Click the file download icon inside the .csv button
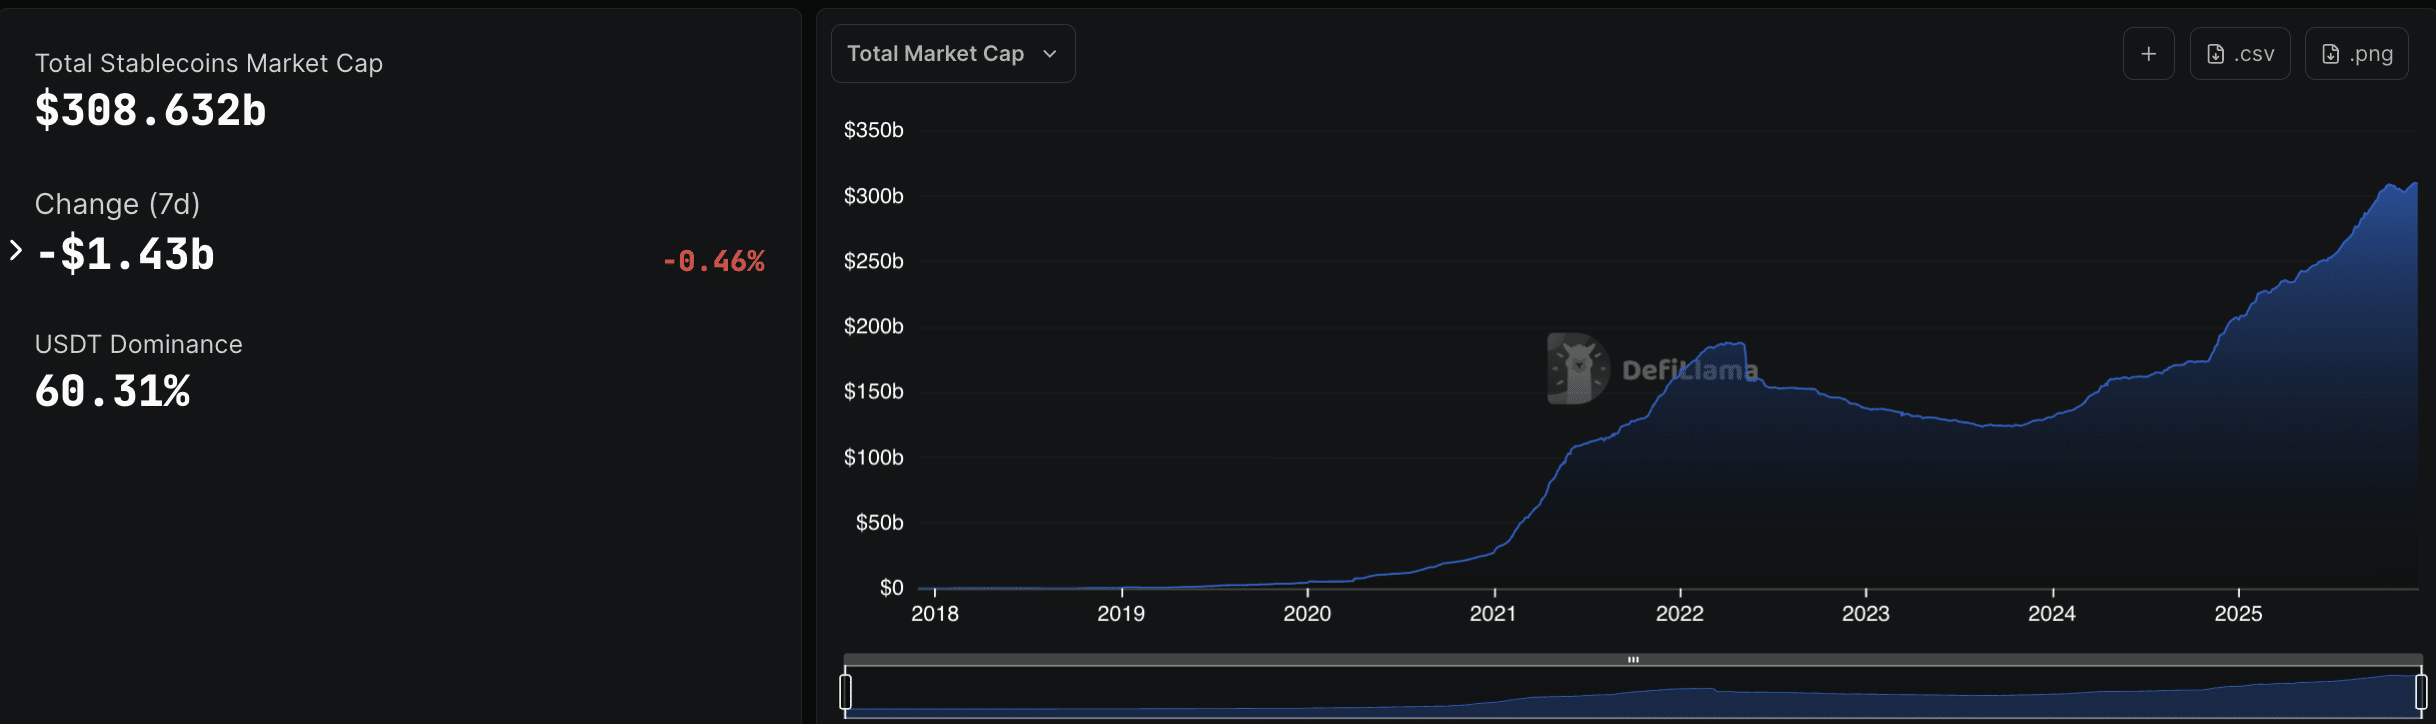The height and width of the screenshot is (724, 2436). [2215, 55]
